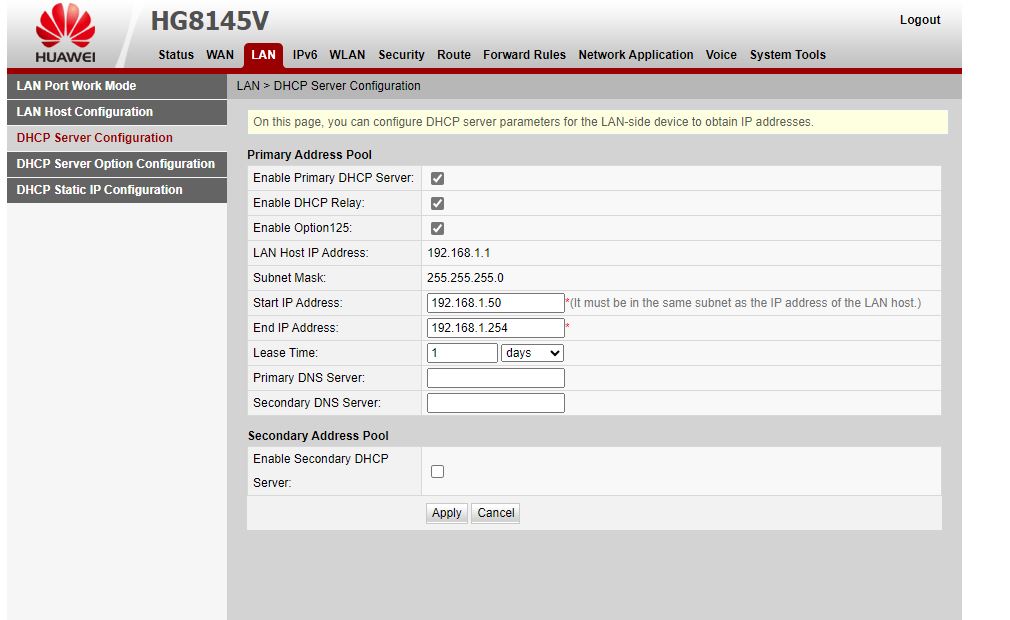1010x620 pixels.
Task: Click the Logout link
Action: [919, 20]
